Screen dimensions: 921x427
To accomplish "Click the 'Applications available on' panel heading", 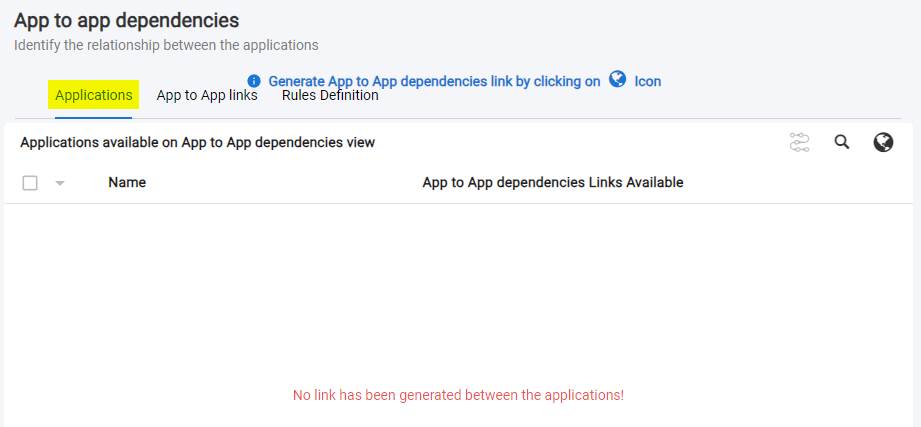I will point(197,143).
